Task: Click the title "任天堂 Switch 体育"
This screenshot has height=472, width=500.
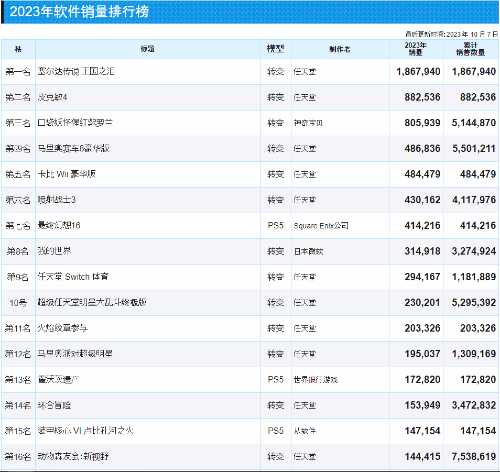Action: click(x=73, y=277)
